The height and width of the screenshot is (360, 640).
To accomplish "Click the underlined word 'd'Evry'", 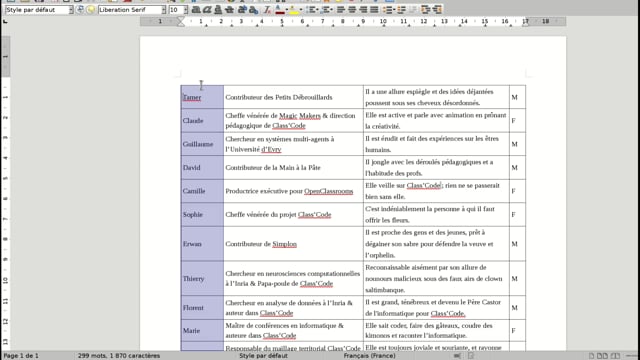I will [x=271, y=149].
